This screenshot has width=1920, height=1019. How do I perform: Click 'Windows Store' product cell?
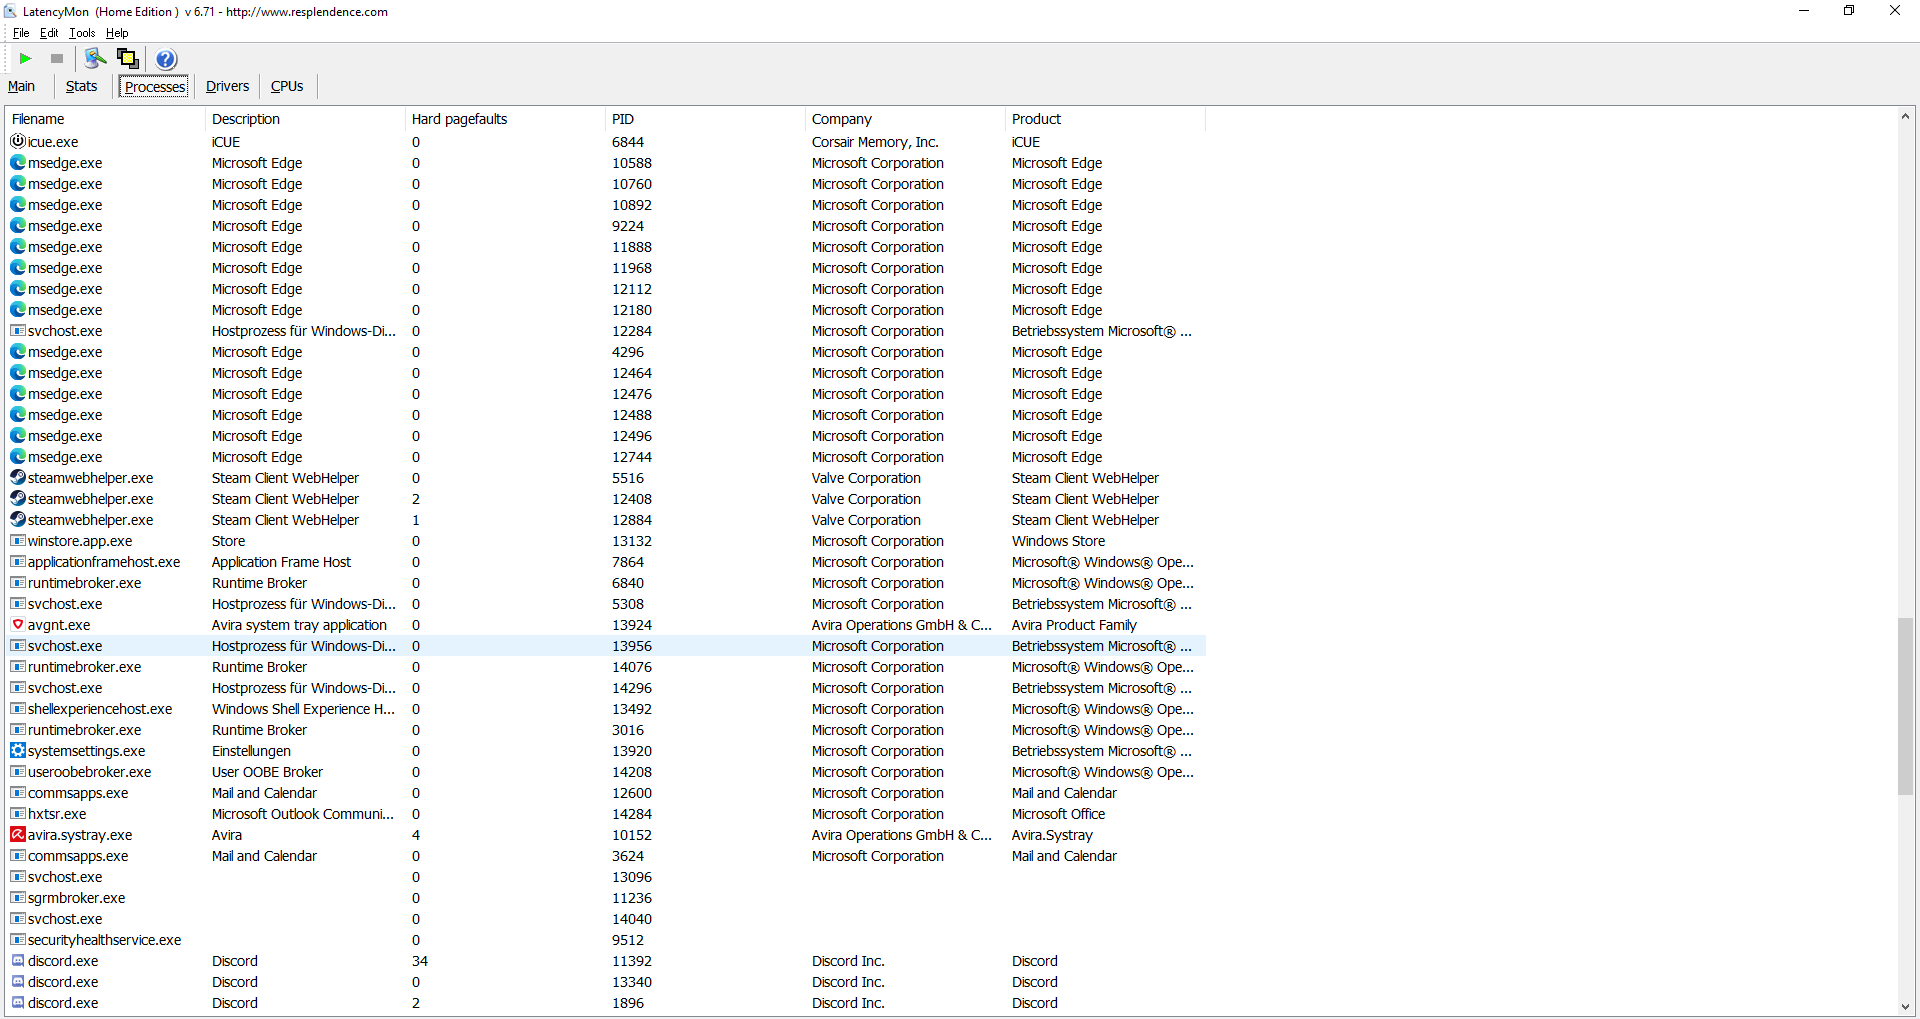pyautogui.click(x=1058, y=541)
